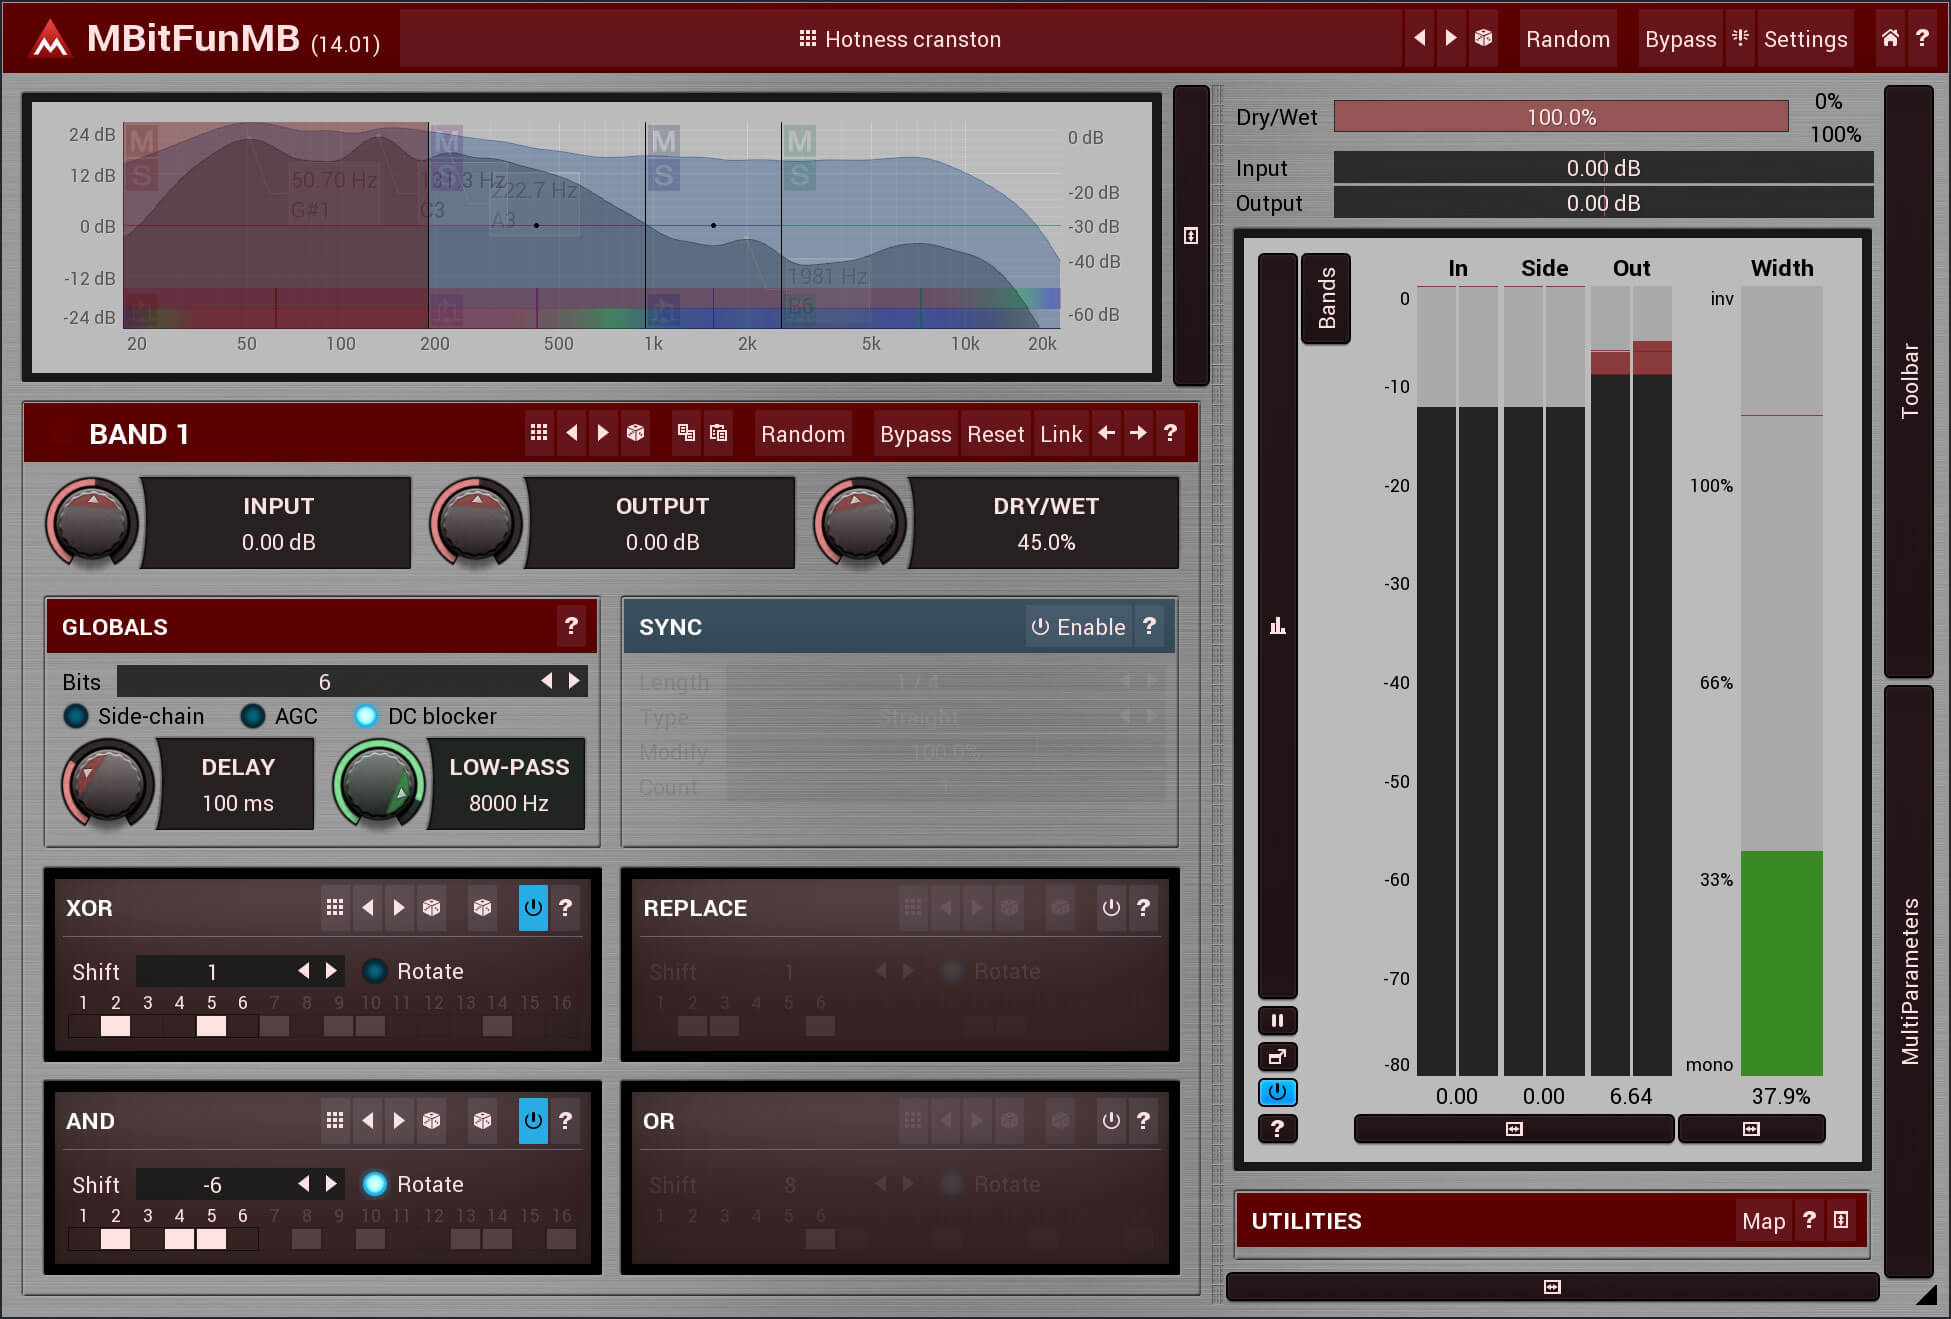Open AND presets grid icon
This screenshot has height=1319, width=1951.
pyautogui.click(x=335, y=1120)
